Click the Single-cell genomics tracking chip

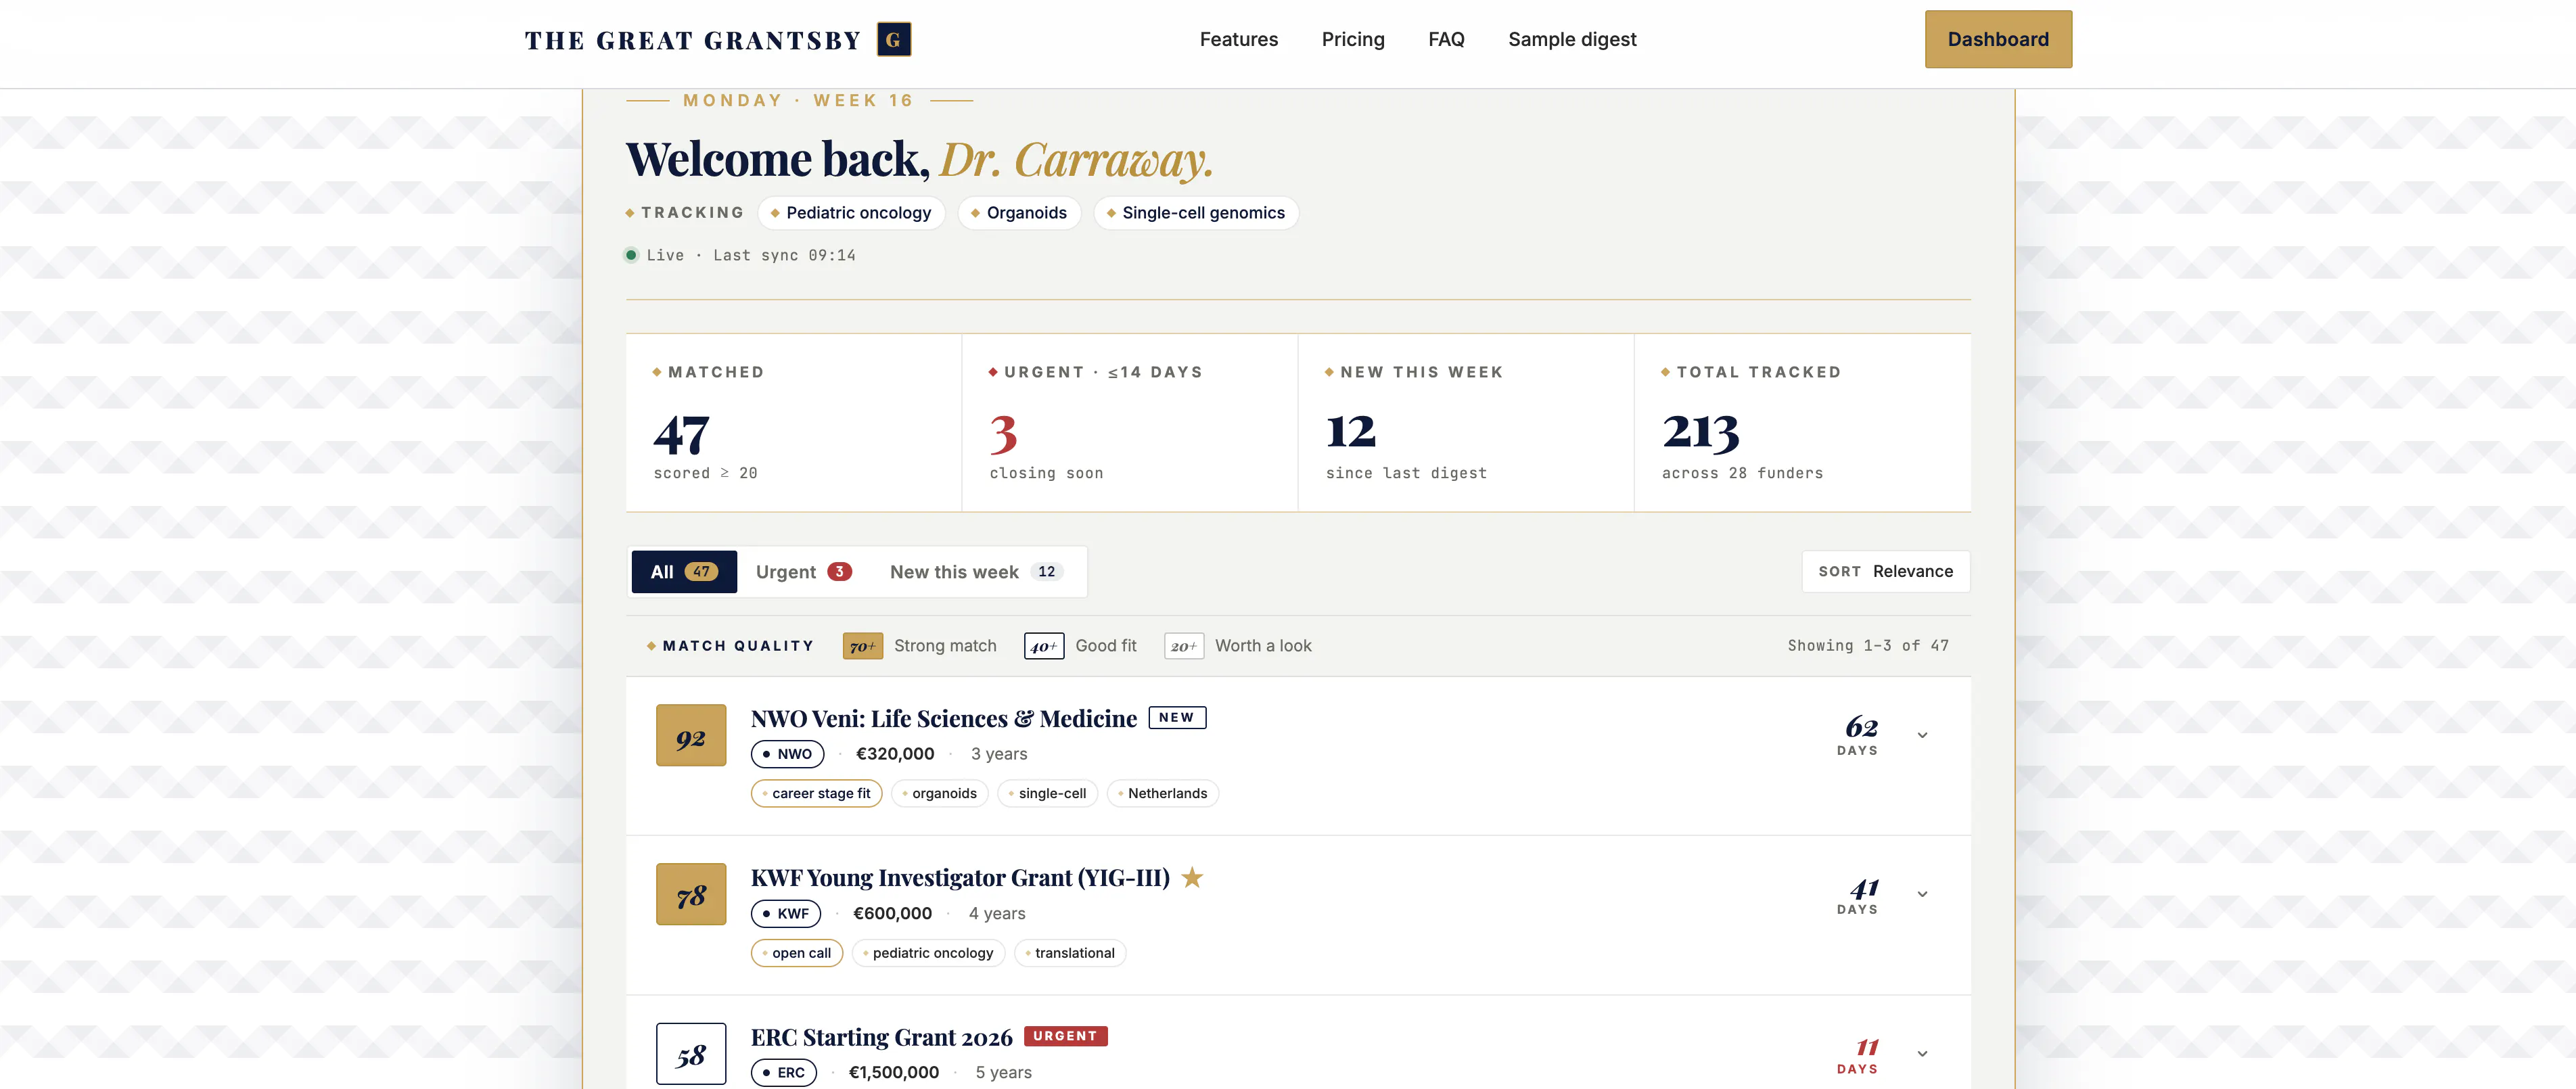click(1196, 213)
